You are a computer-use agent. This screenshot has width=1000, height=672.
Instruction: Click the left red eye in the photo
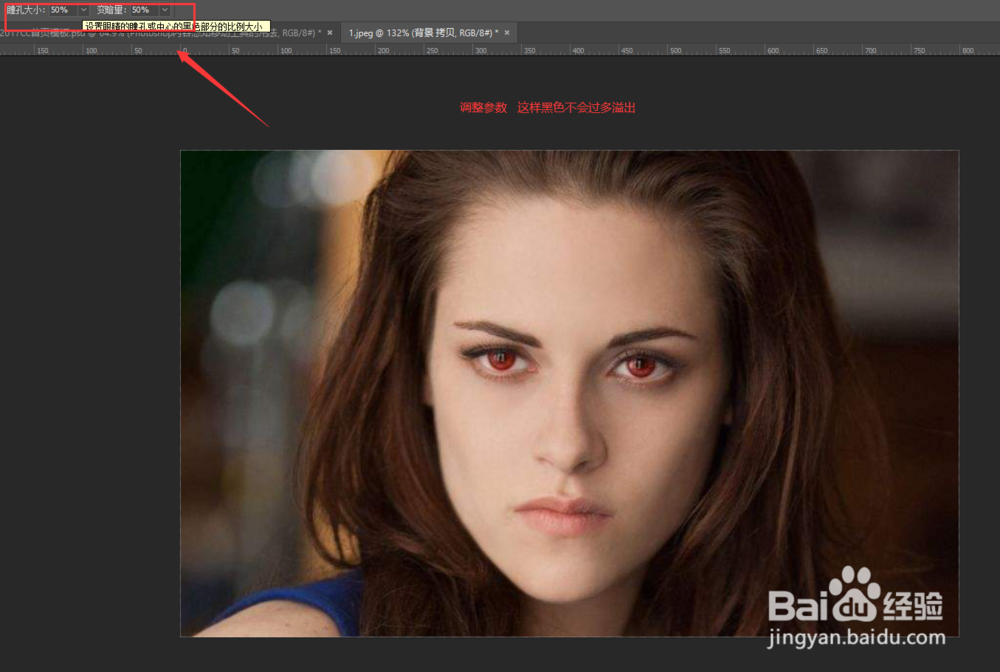pyautogui.click(x=502, y=360)
